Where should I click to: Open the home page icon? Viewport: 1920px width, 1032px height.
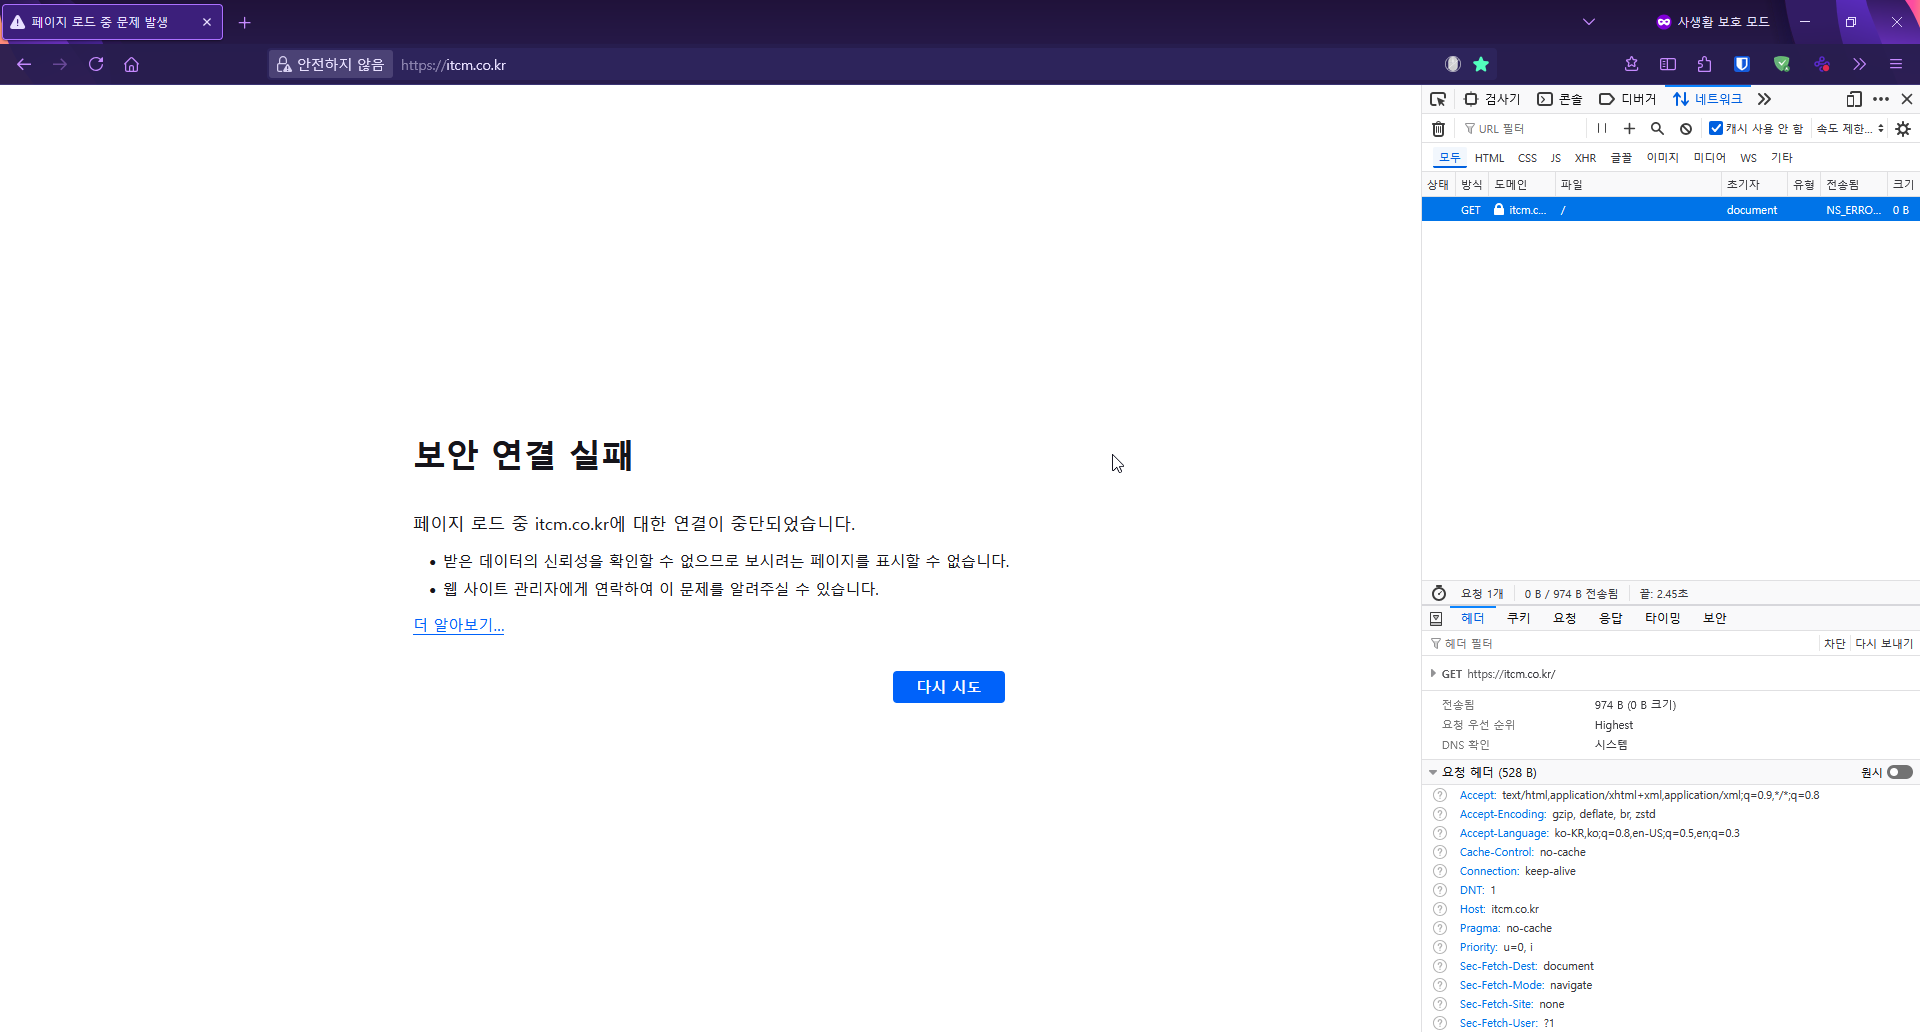131,64
